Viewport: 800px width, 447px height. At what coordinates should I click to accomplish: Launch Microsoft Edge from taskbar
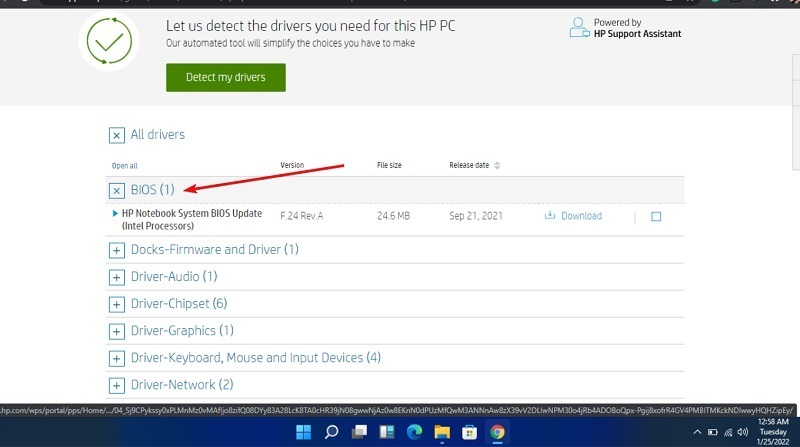point(414,432)
